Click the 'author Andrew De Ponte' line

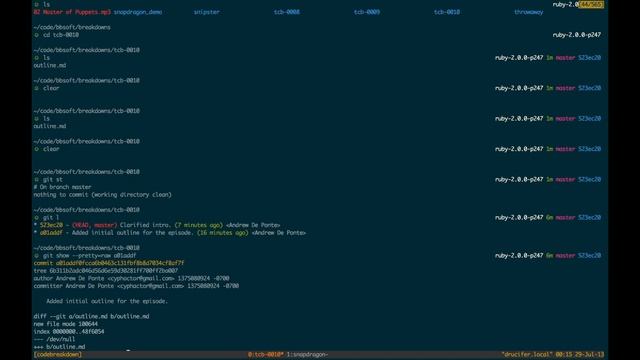pyautogui.click(x=131, y=278)
